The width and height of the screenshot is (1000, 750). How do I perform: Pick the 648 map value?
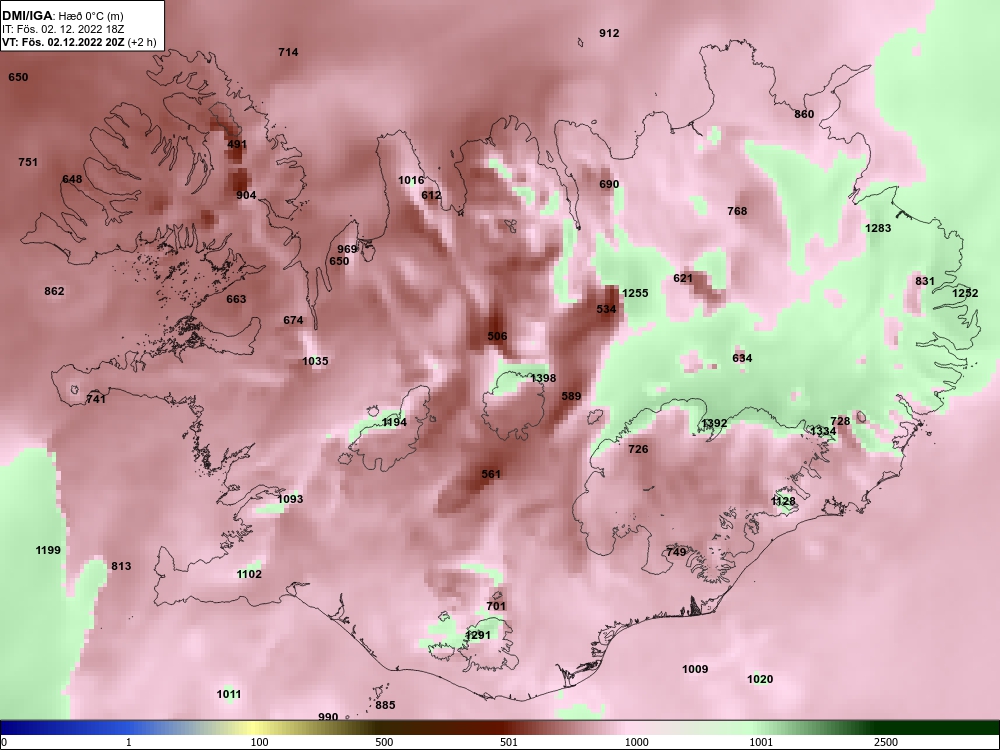click(x=72, y=179)
